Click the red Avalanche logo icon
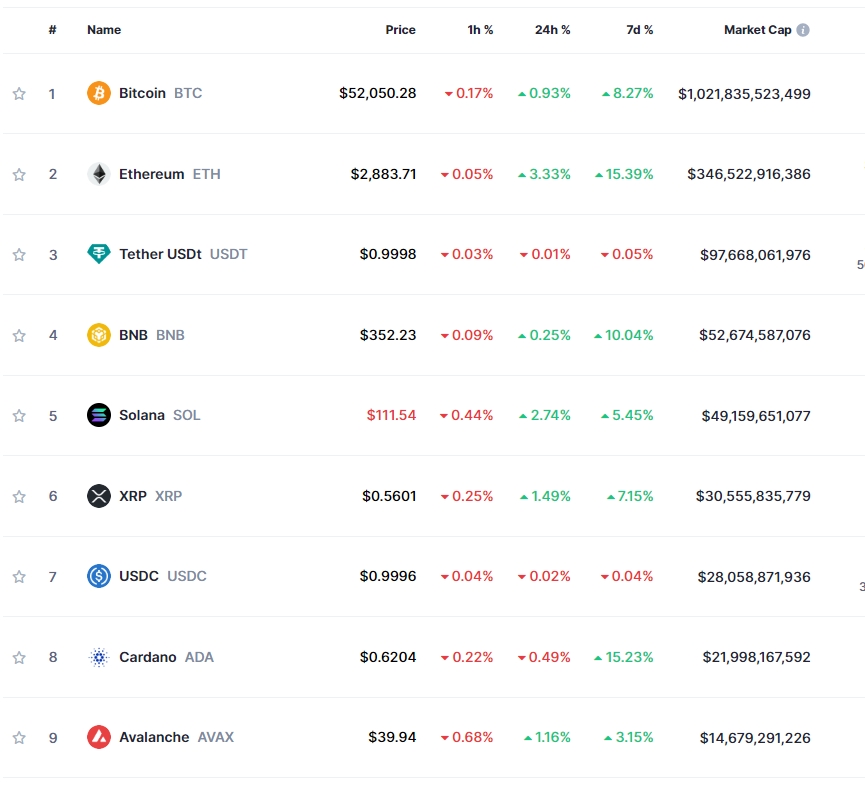 pos(99,737)
